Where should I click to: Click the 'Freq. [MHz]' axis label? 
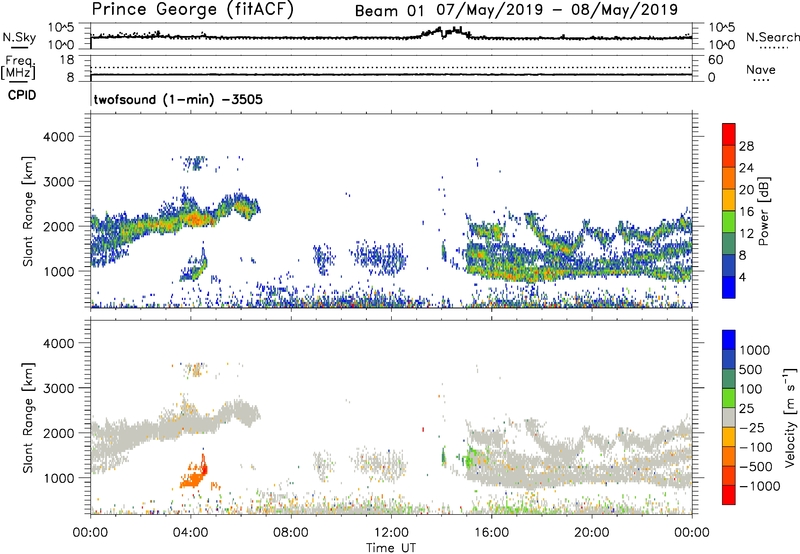[19, 67]
